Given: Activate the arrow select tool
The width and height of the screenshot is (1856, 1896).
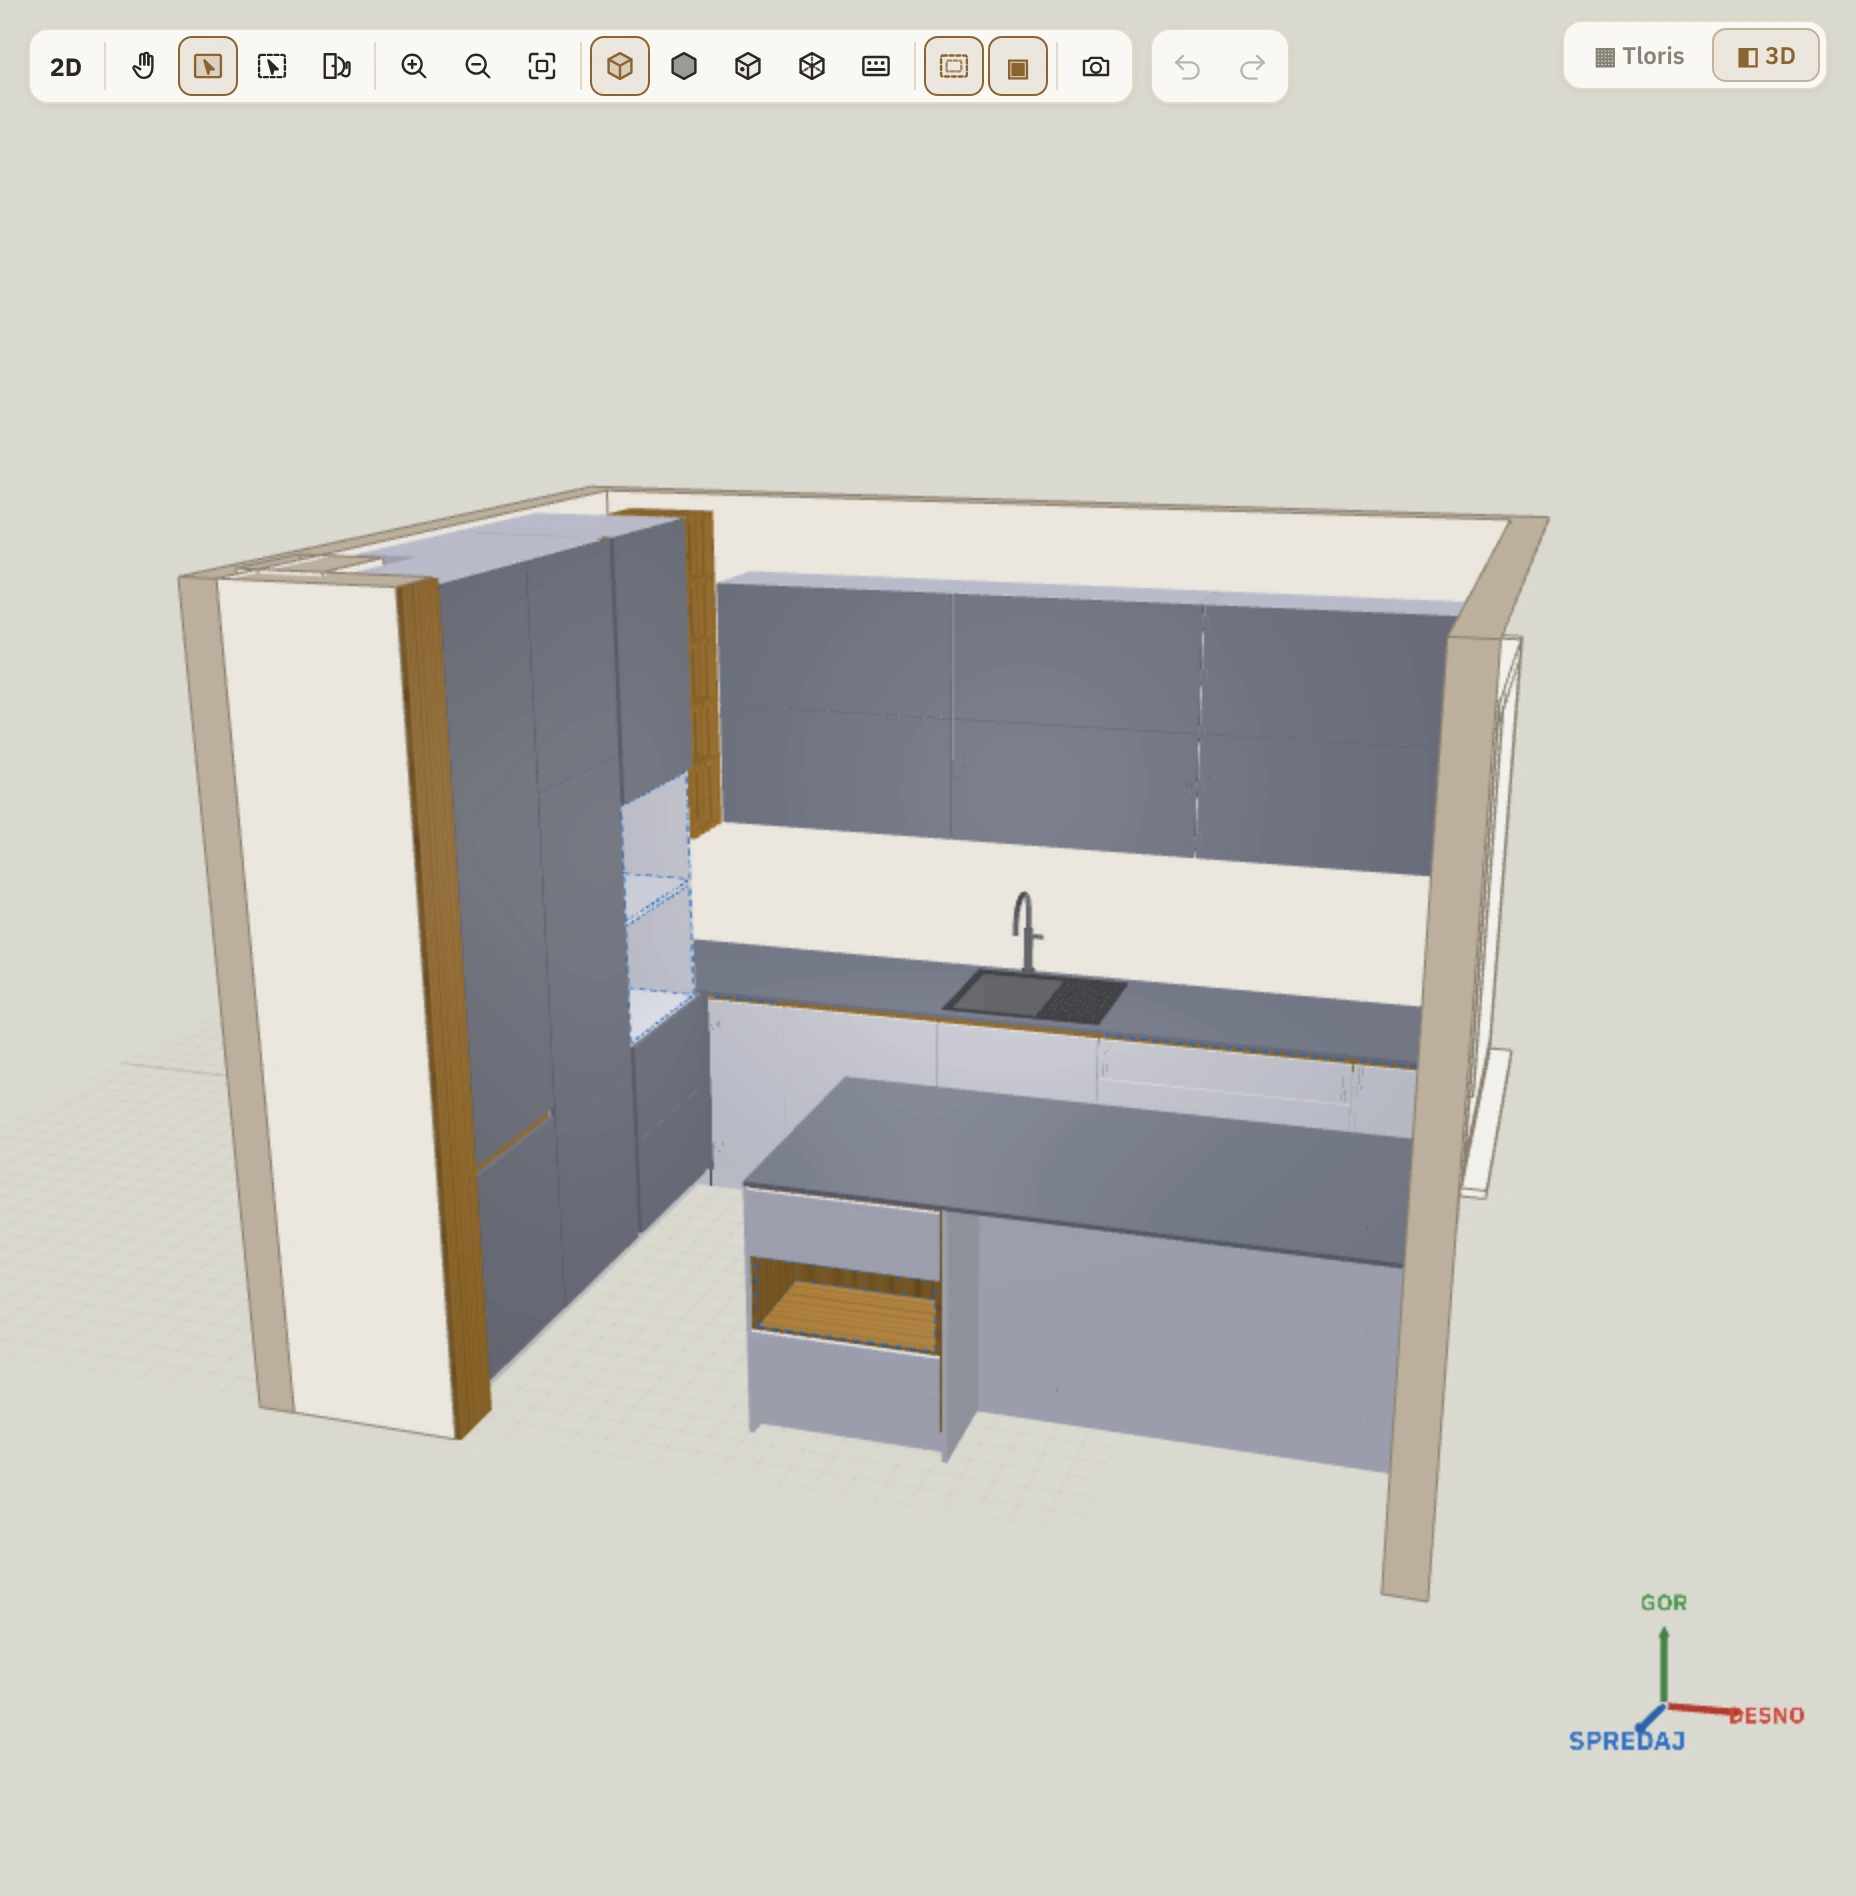Looking at the screenshot, I should (x=208, y=67).
